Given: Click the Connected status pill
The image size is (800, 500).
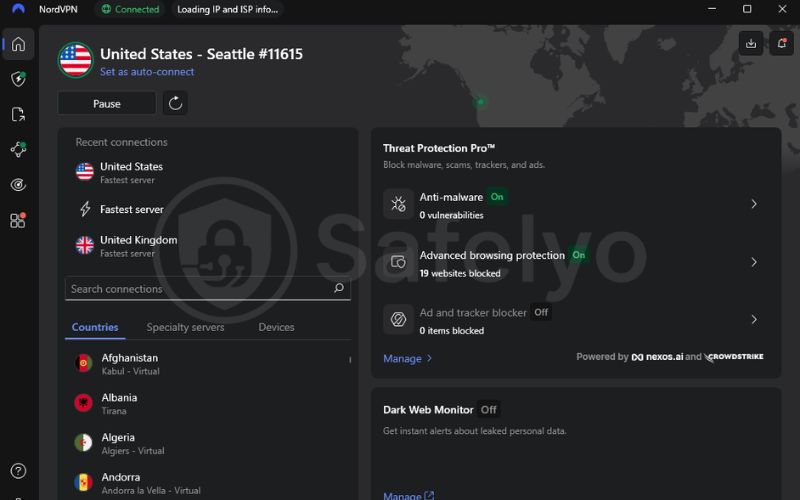Looking at the screenshot, I should point(130,9).
